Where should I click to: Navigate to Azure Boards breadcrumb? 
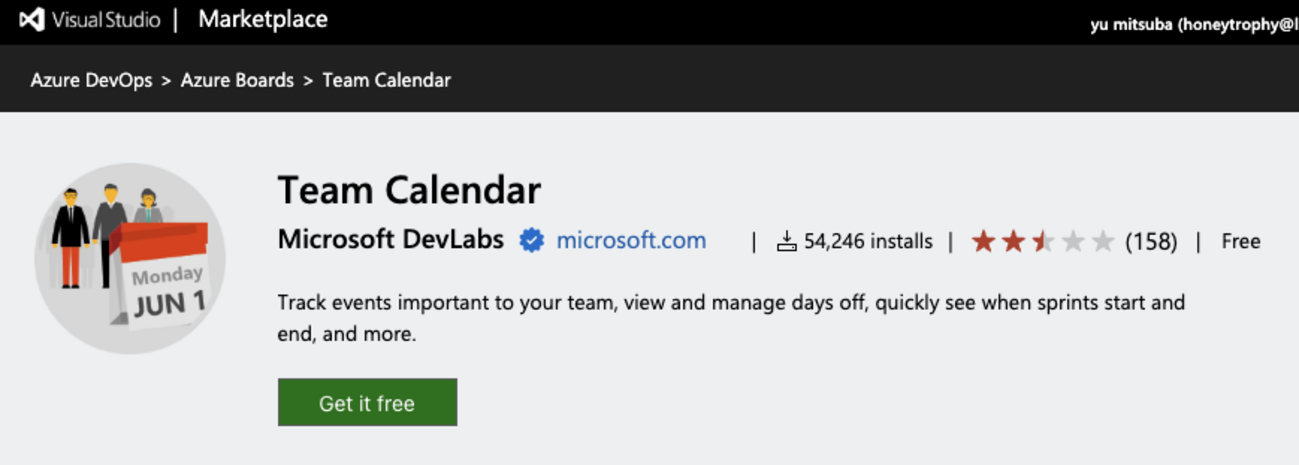(x=237, y=80)
